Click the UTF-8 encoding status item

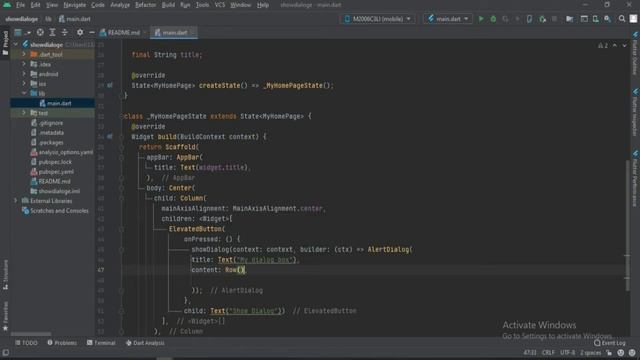567,352
